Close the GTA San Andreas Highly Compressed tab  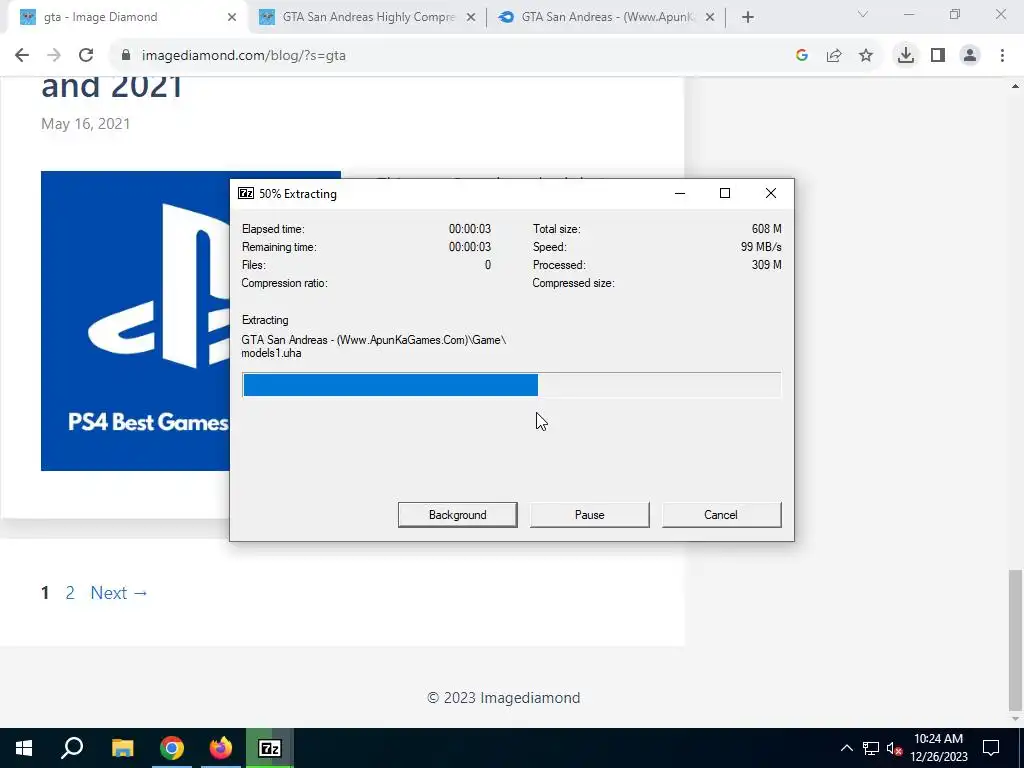click(471, 18)
